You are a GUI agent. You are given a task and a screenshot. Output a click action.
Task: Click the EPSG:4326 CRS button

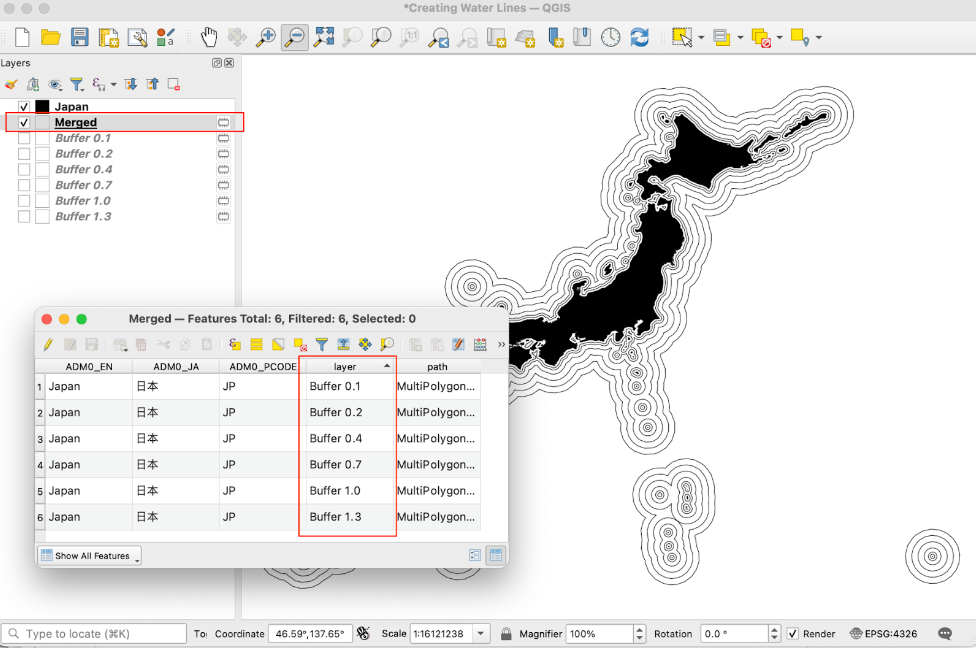[x=885, y=634]
